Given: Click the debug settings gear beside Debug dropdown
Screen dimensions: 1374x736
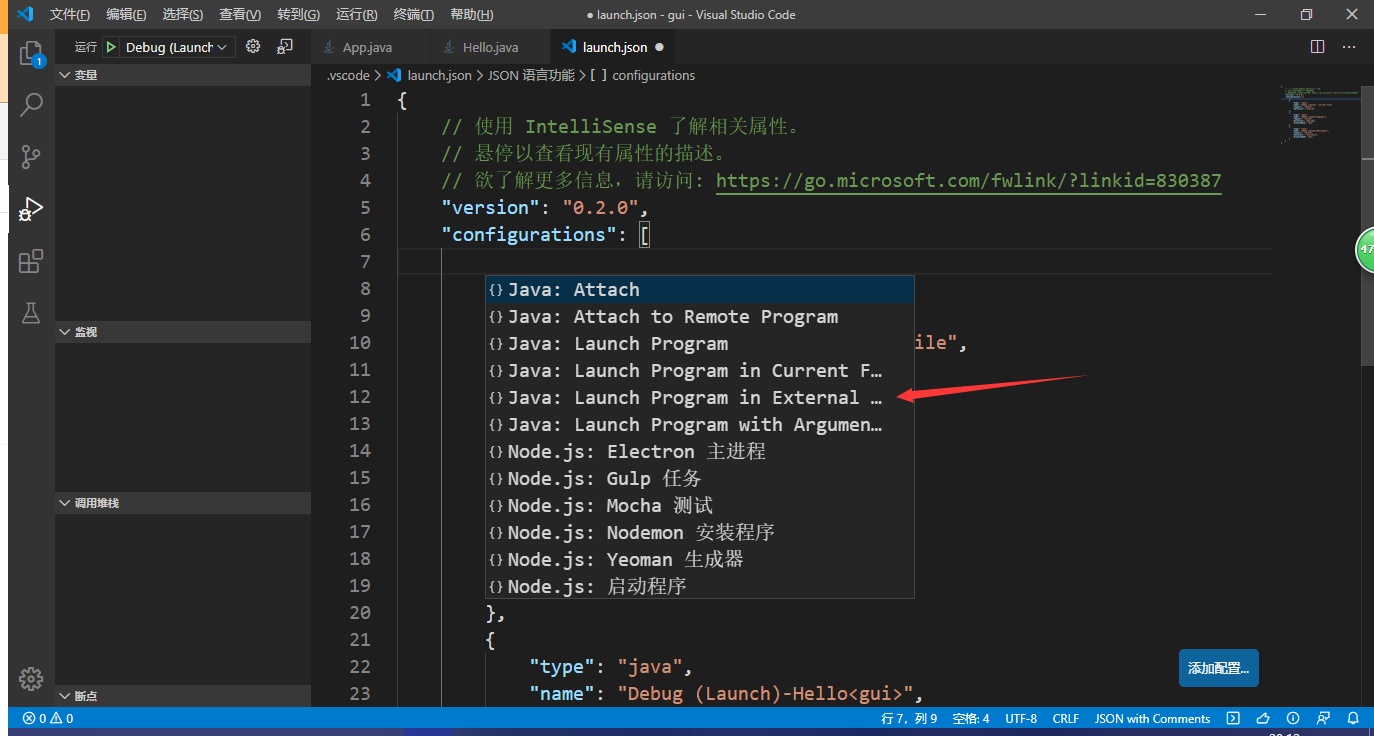Looking at the screenshot, I should click(253, 46).
